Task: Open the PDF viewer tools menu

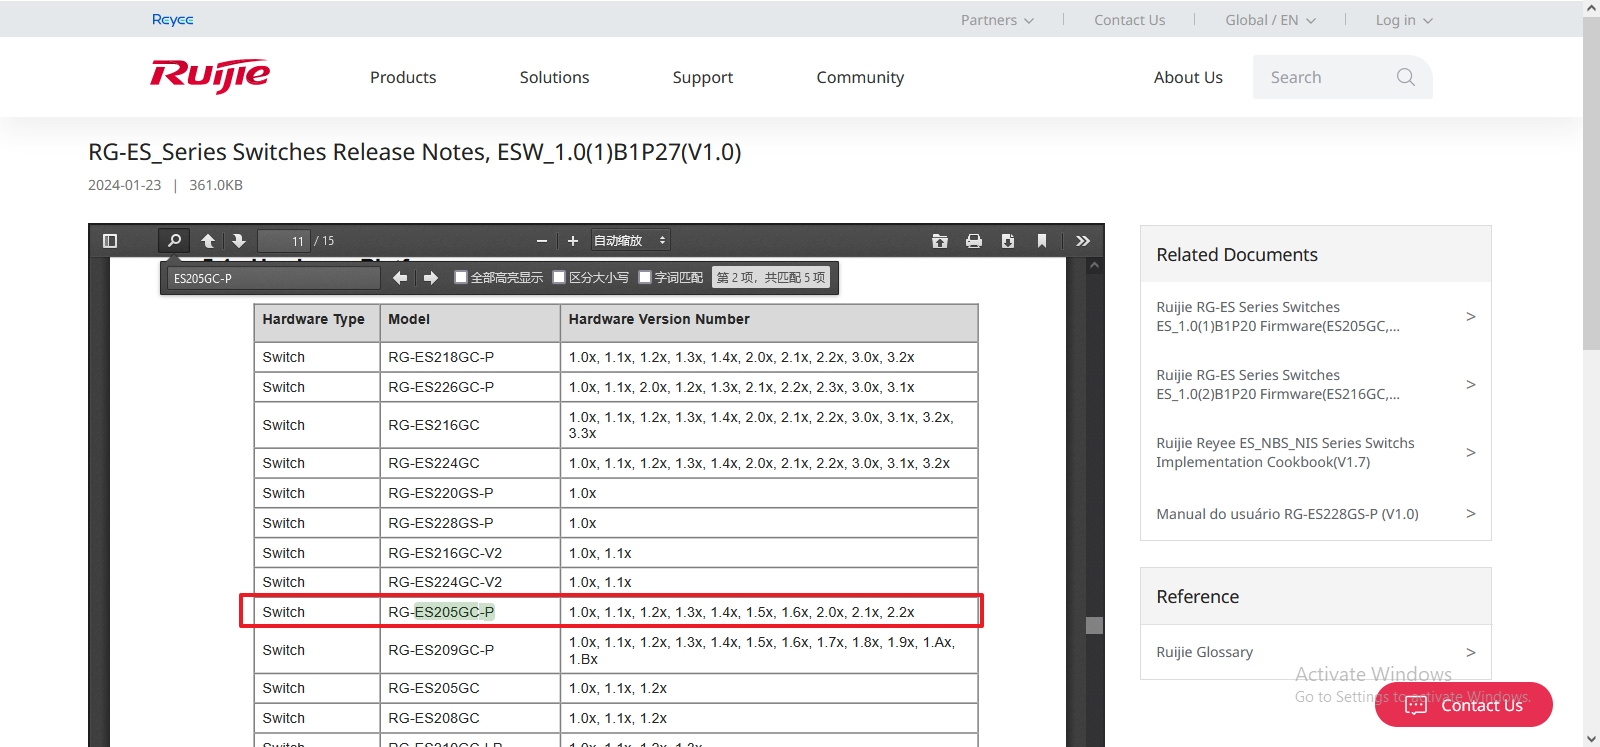Action: [x=1083, y=241]
